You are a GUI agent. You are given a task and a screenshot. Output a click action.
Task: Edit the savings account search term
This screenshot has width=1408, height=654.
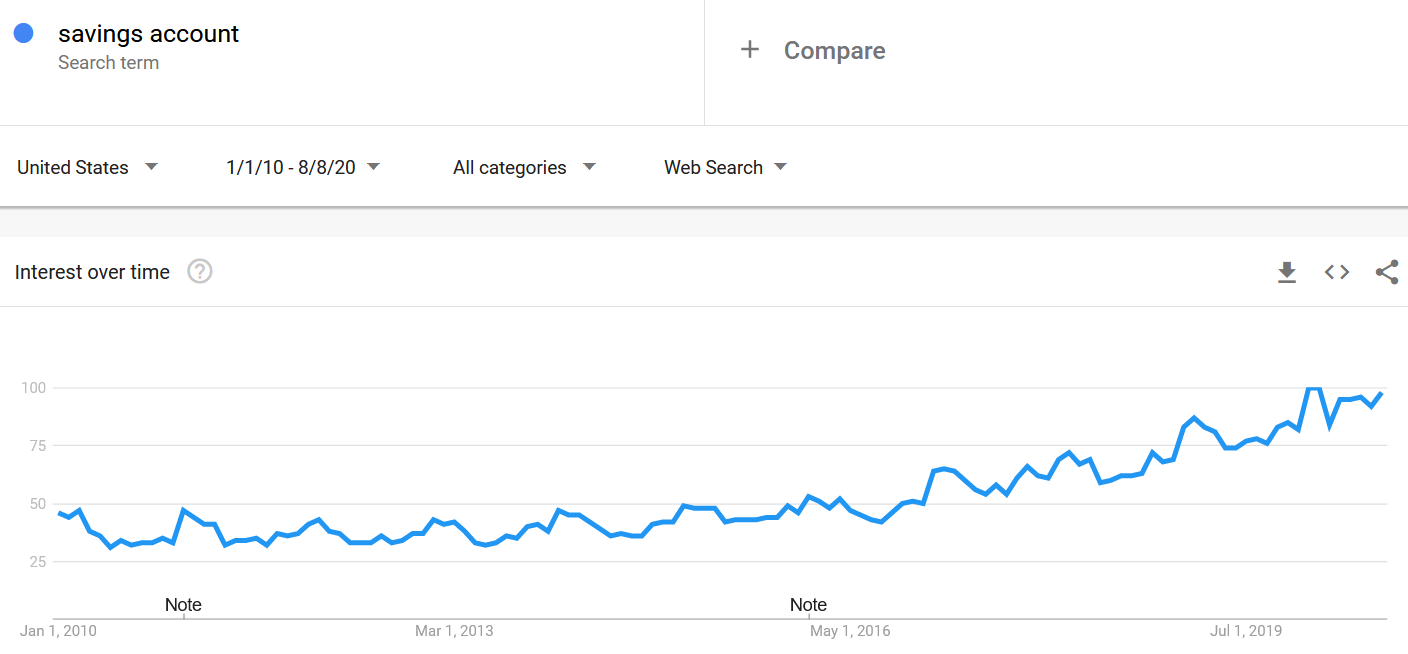148,34
